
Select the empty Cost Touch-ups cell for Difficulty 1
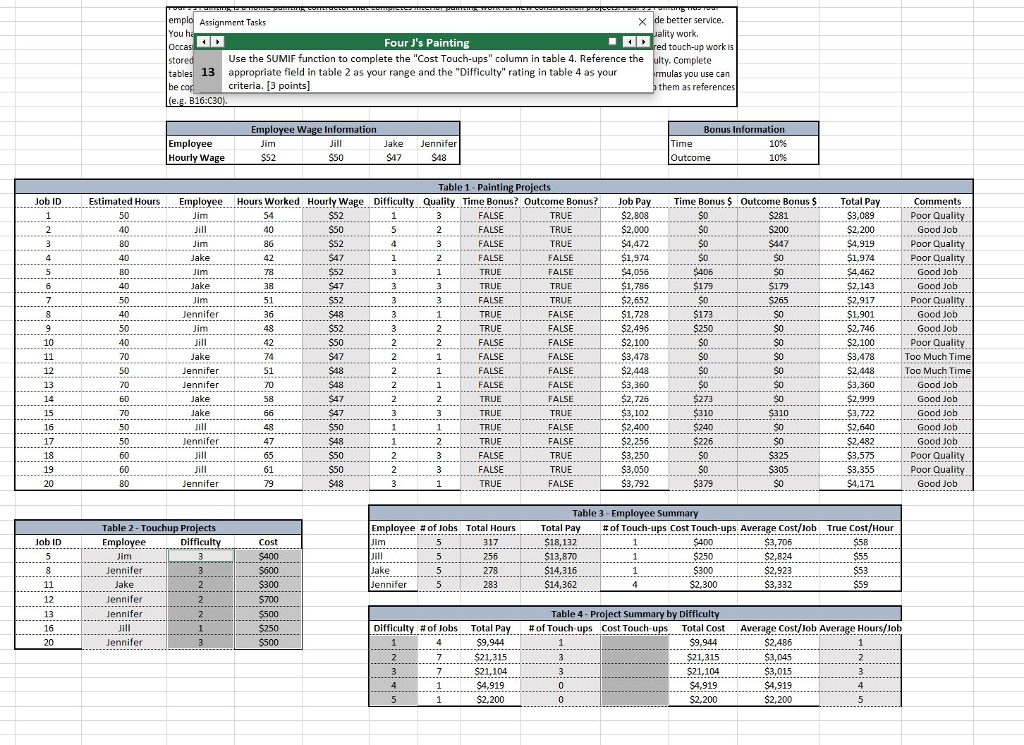pyautogui.click(x=635, y=642)
